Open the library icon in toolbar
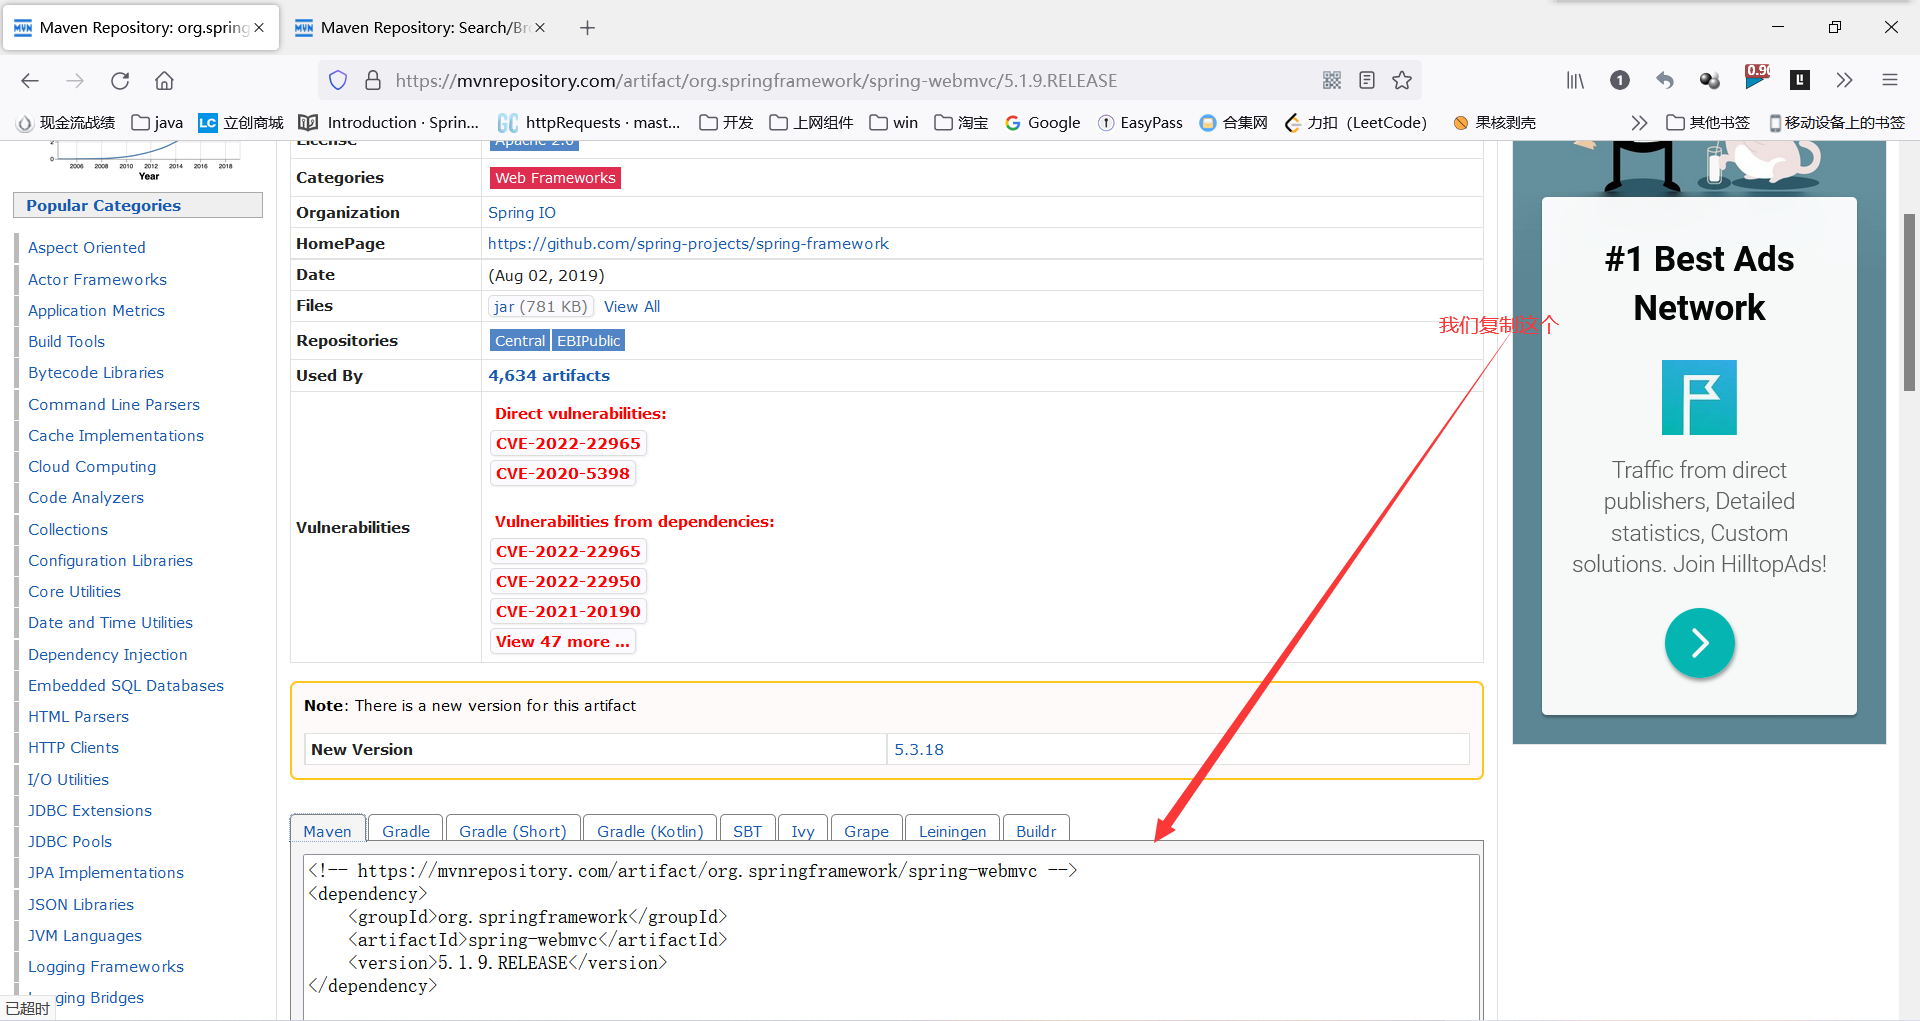 click(1575, 80)
